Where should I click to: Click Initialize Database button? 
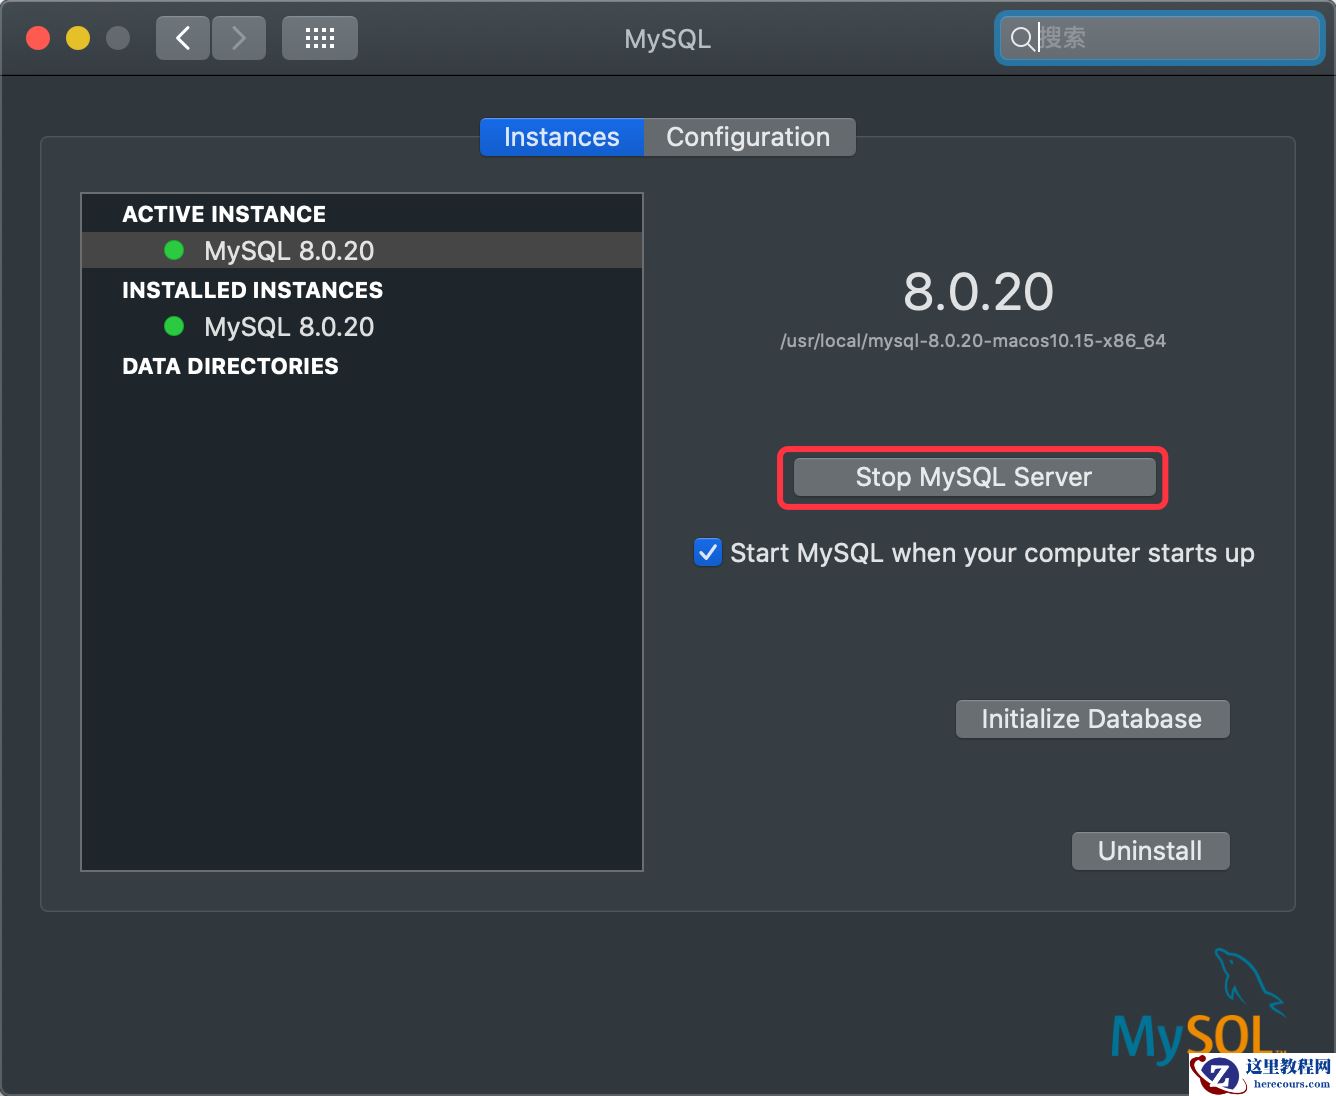pyautogui.click(x=1092, y=719)
